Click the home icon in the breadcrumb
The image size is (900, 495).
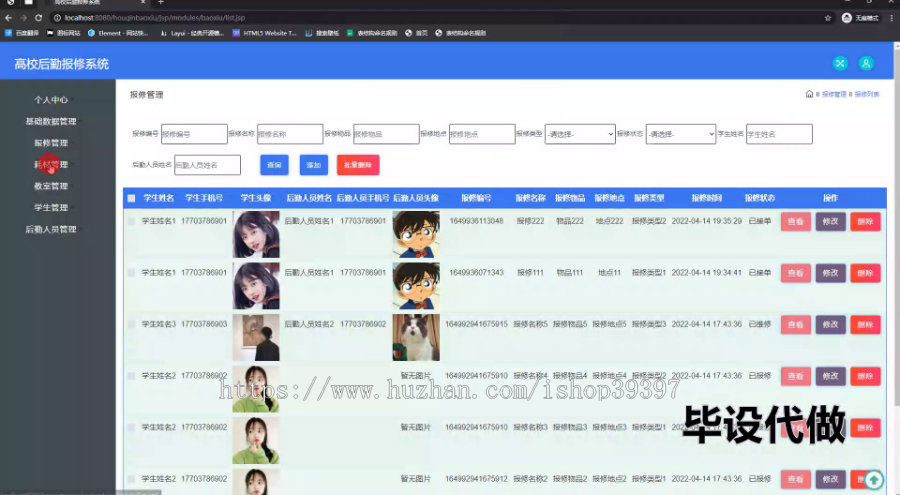[809, 94]
